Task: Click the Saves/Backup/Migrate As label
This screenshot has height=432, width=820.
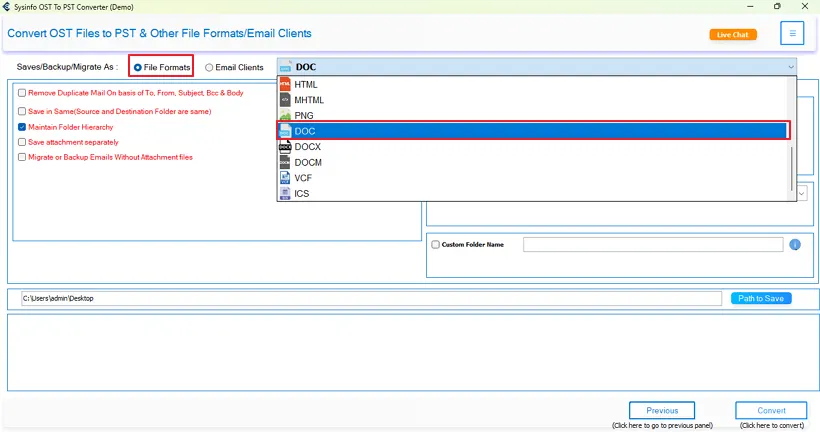Action: (x=67, y=67)
